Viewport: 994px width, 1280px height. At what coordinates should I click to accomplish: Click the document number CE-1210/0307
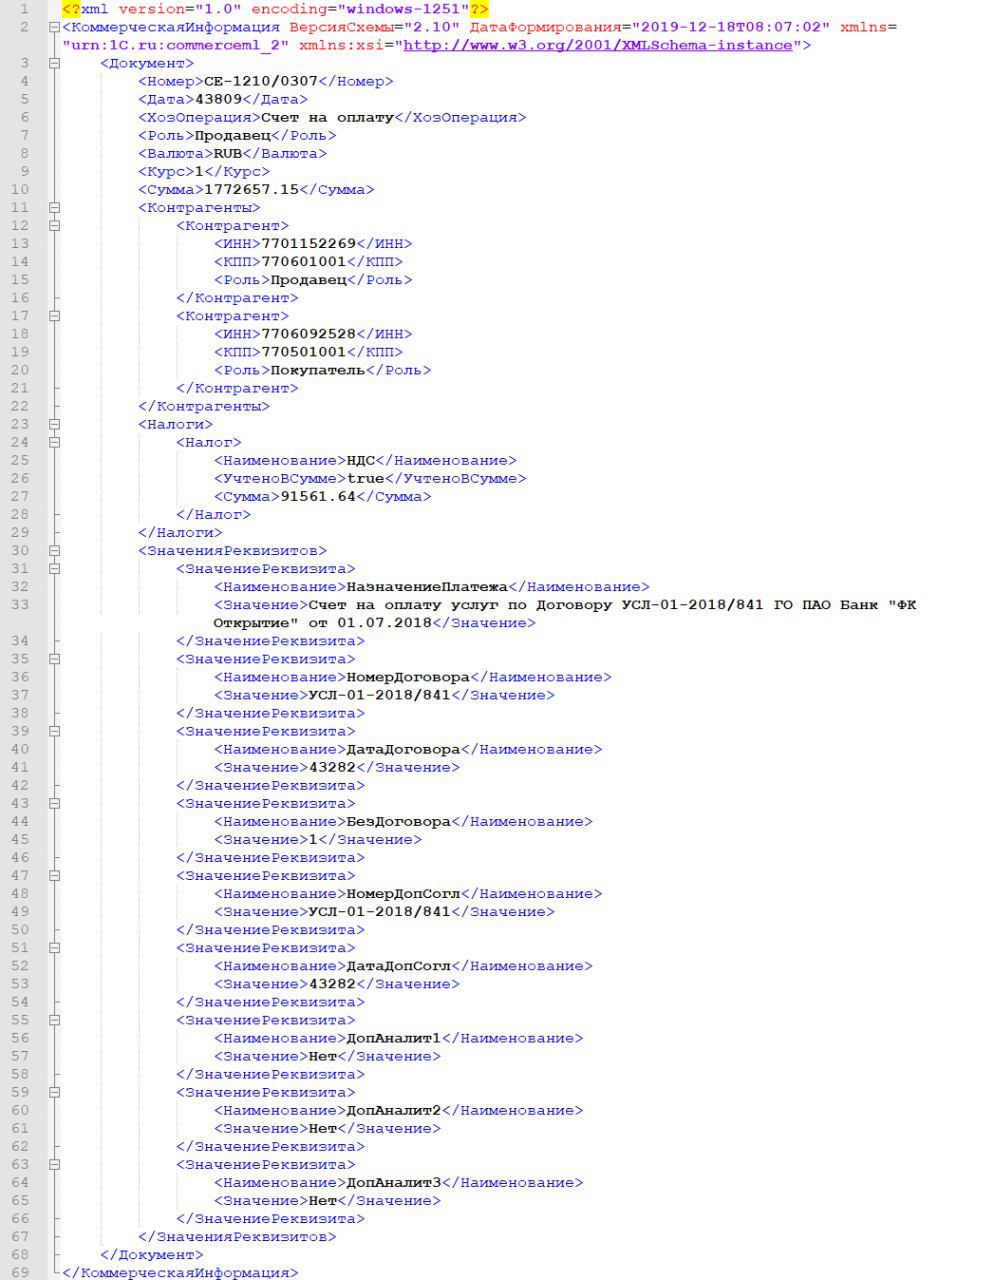point(260,81)
